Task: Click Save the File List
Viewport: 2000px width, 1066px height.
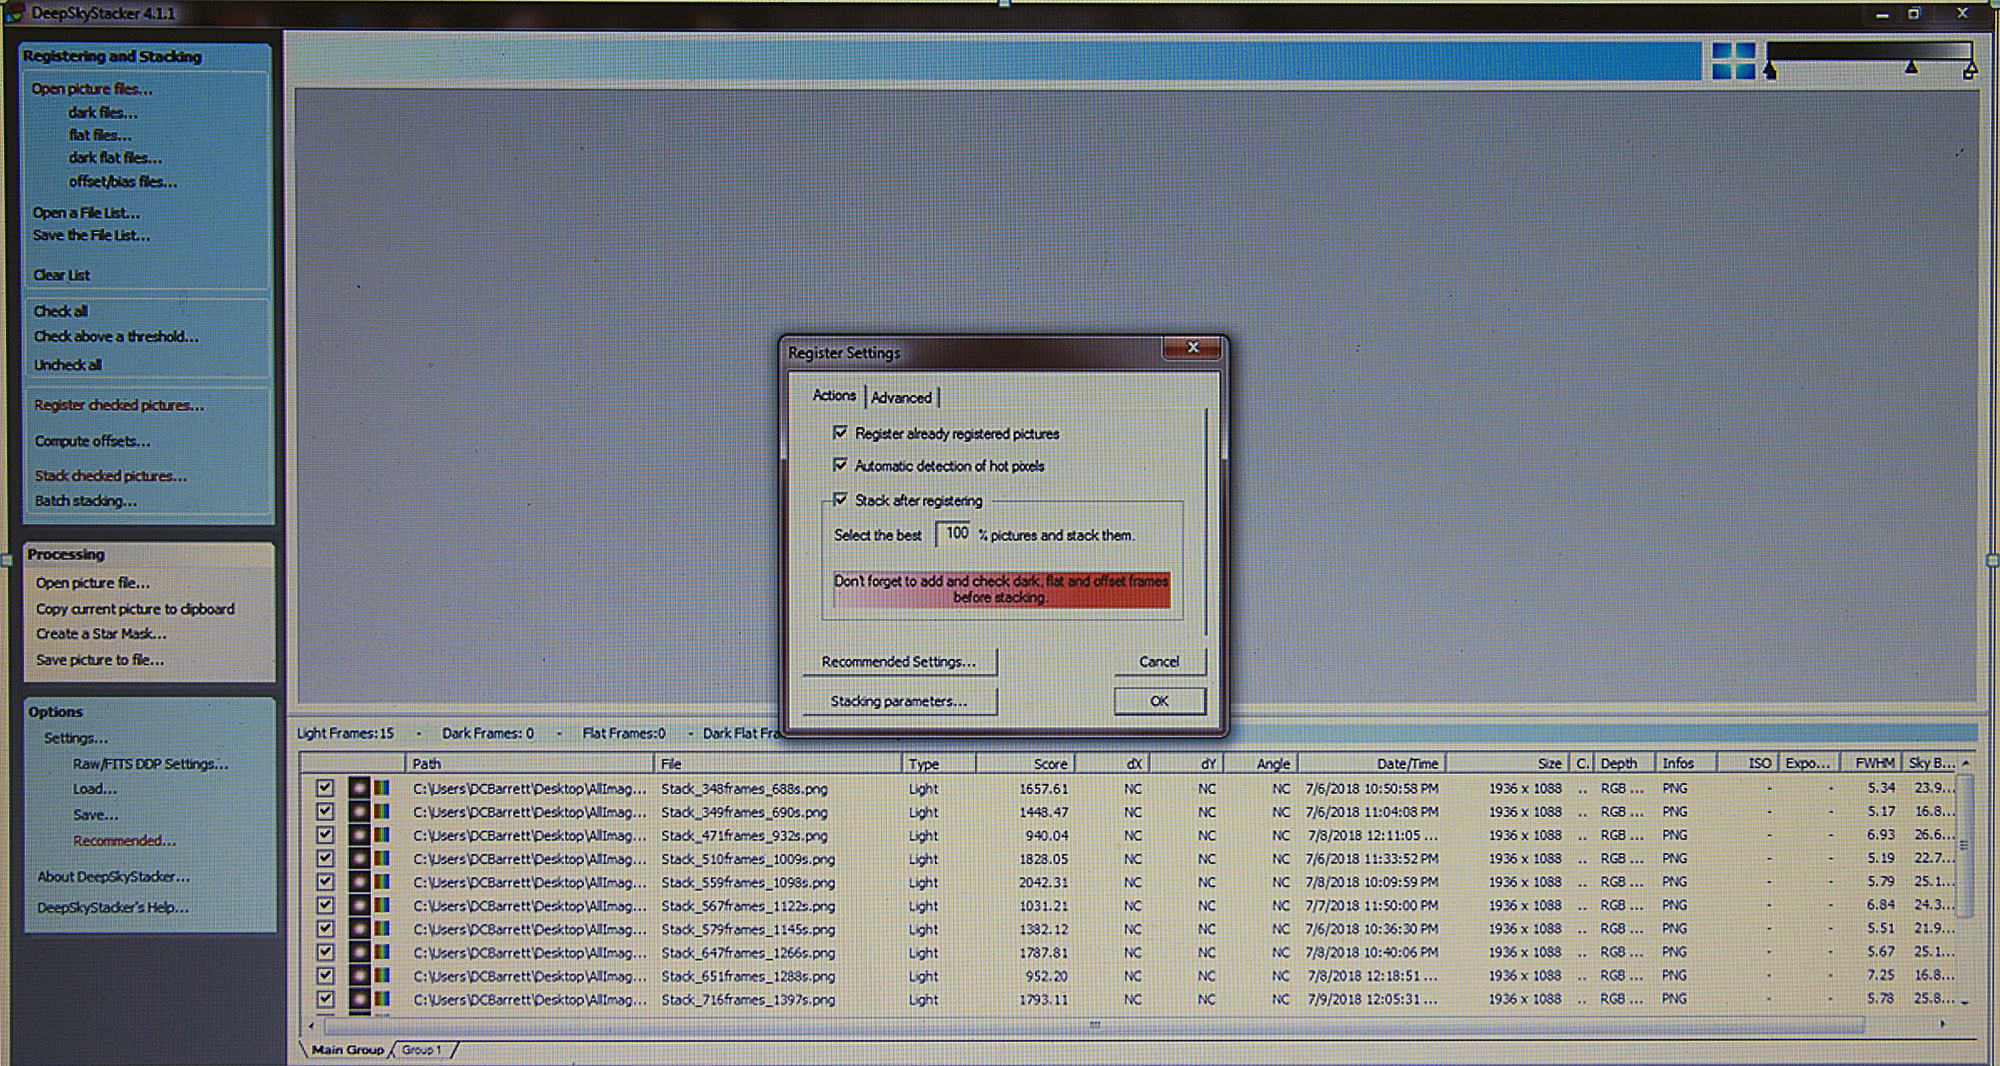Action: (91, 236)
